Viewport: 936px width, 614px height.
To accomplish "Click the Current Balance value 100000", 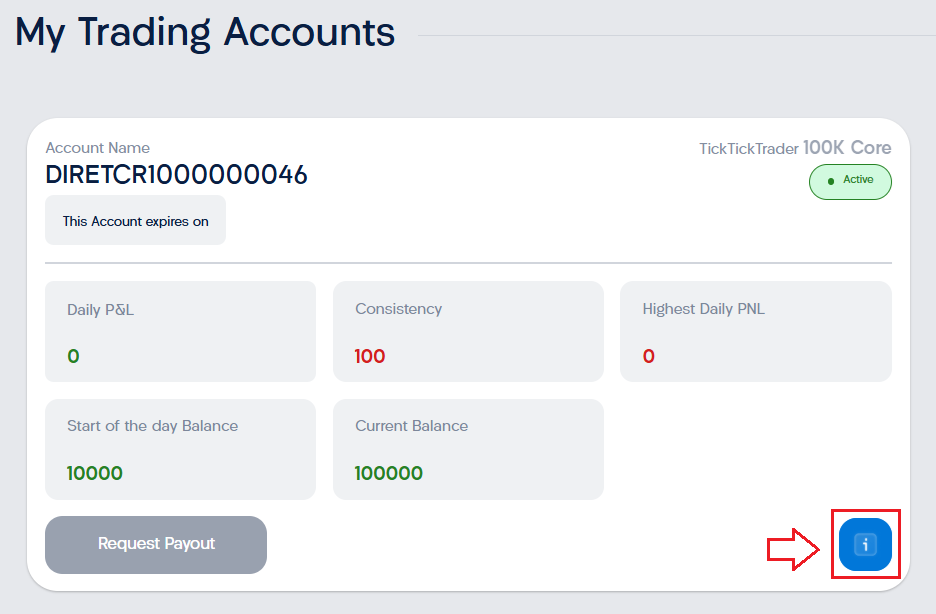I will tap(389, 473).
